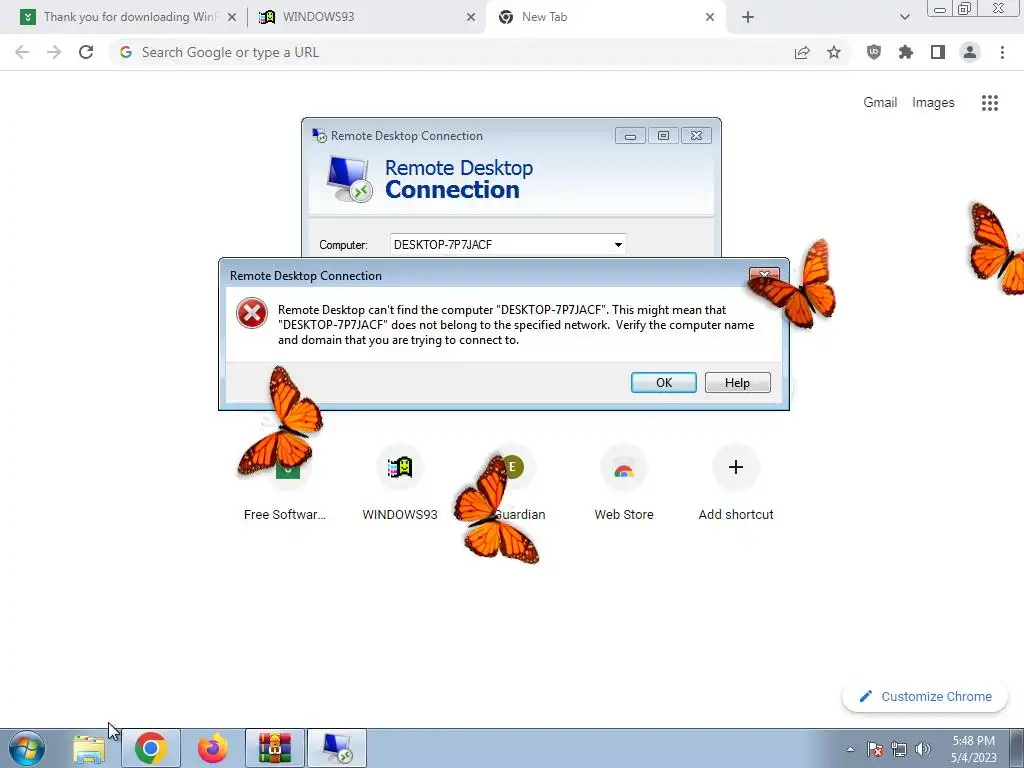This screenshot has width=1024, height=768.
Task: Close the New Tab tab
Action: 710,18
